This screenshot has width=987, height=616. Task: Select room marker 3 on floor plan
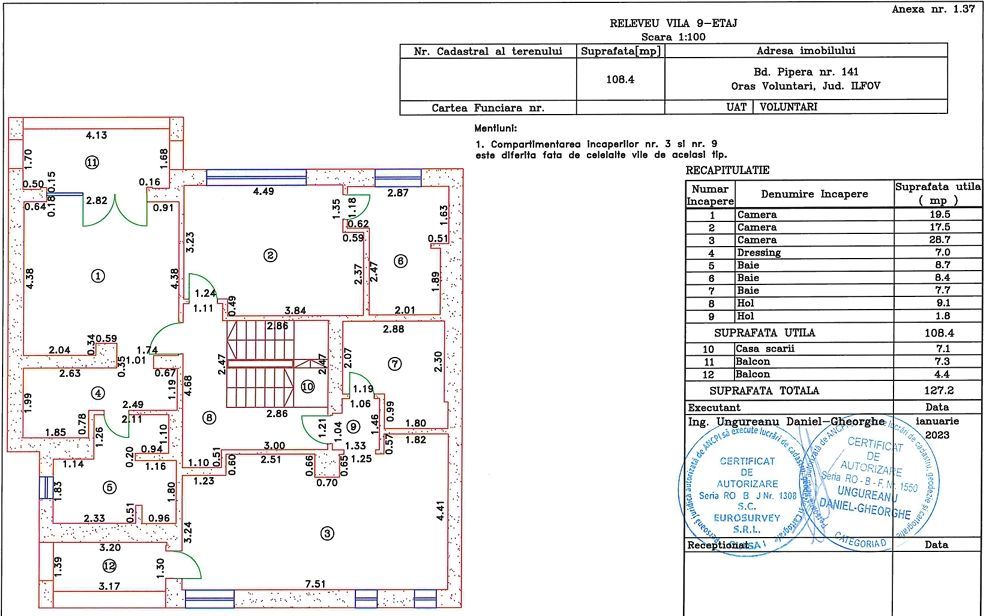click(x=327, y=534)
